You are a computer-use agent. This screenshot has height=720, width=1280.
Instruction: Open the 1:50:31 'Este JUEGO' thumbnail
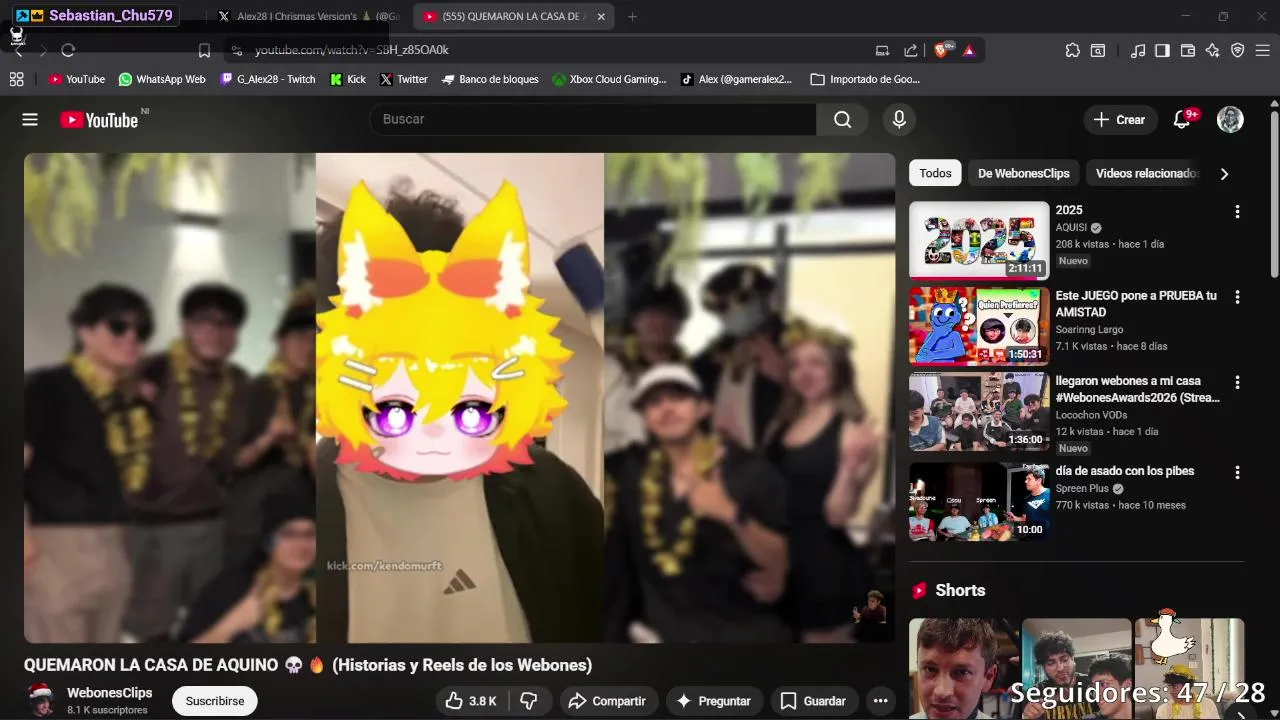[x=979, y=326]
